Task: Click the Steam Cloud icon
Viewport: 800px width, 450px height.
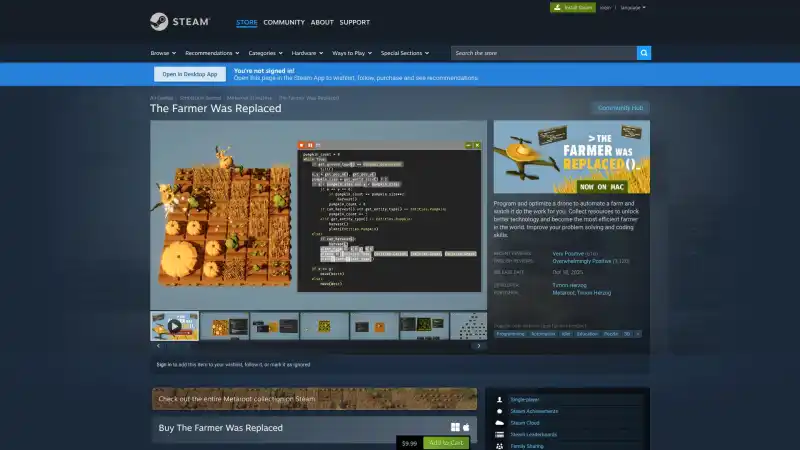Action: [x=499, y=422]
